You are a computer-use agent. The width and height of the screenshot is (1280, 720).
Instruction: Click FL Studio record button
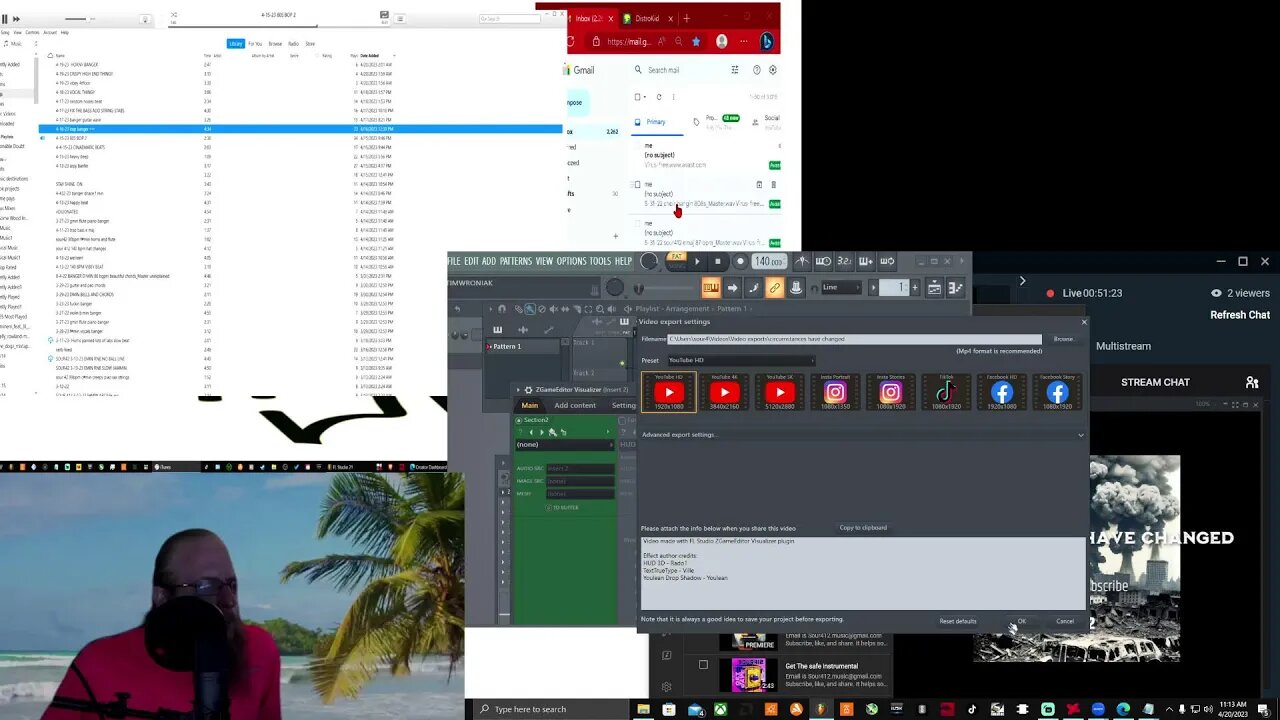(x=740, y=262)
